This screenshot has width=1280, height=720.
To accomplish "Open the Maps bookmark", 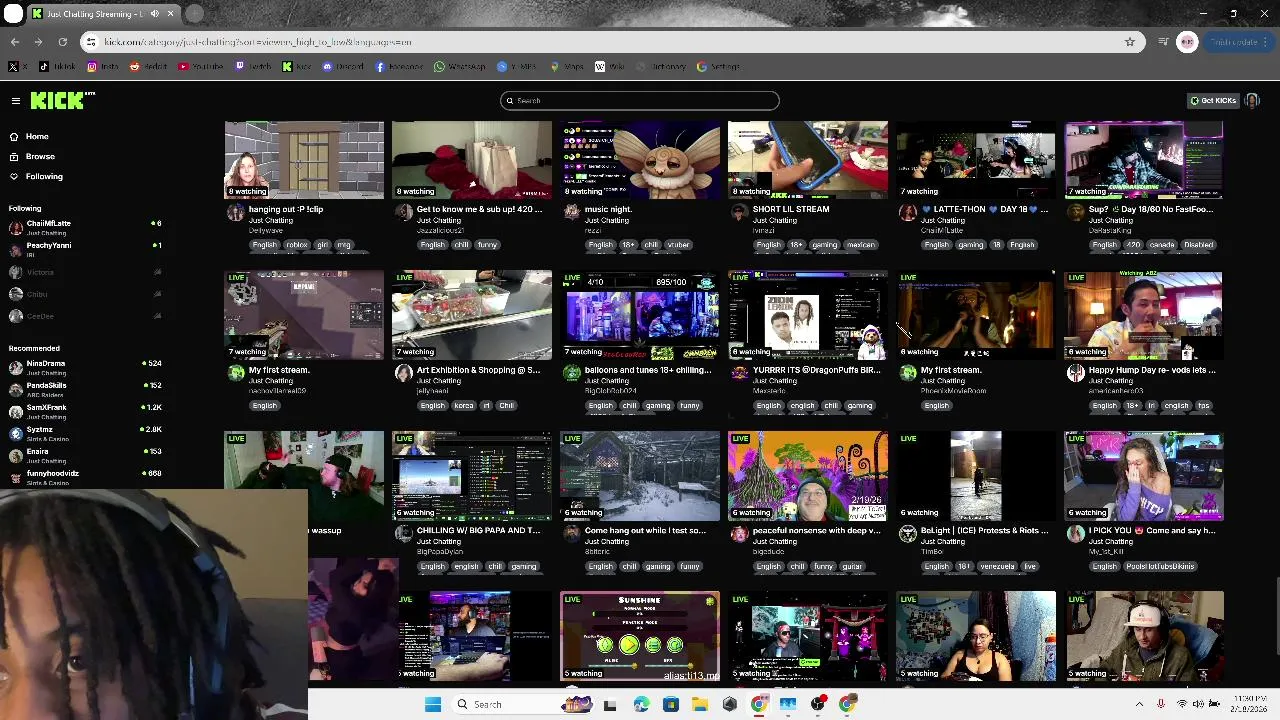I will tap(566, 67).
